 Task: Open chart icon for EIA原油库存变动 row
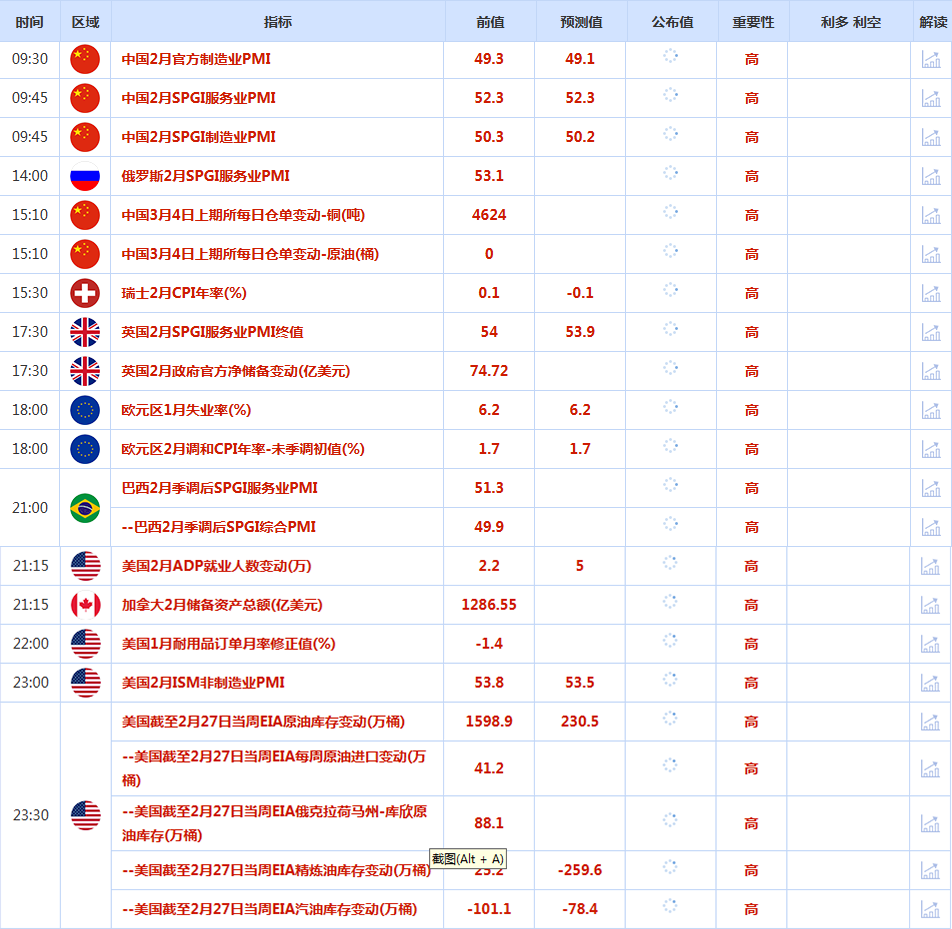[930, 722]
